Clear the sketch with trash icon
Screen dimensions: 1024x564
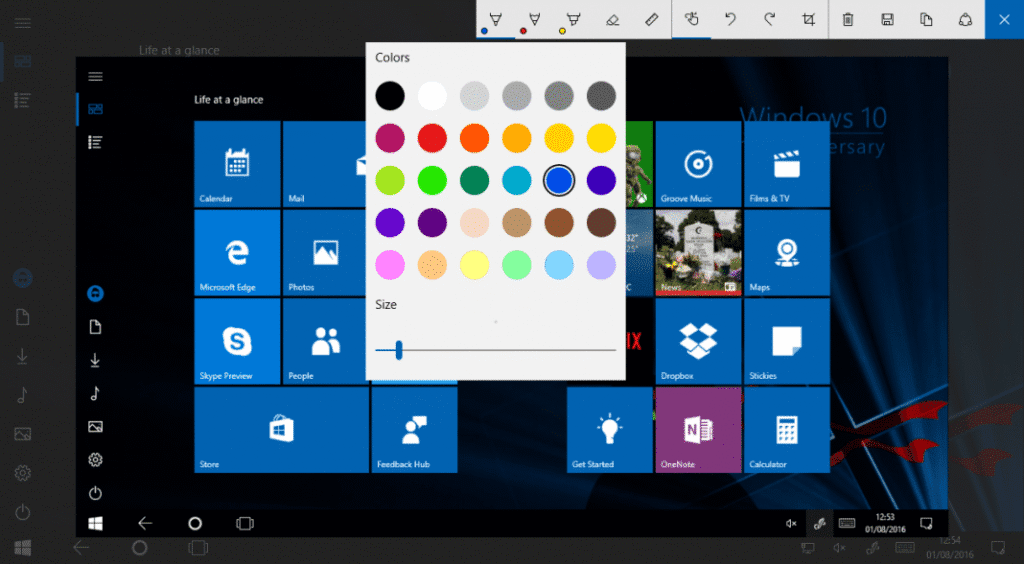pos(848,20)
